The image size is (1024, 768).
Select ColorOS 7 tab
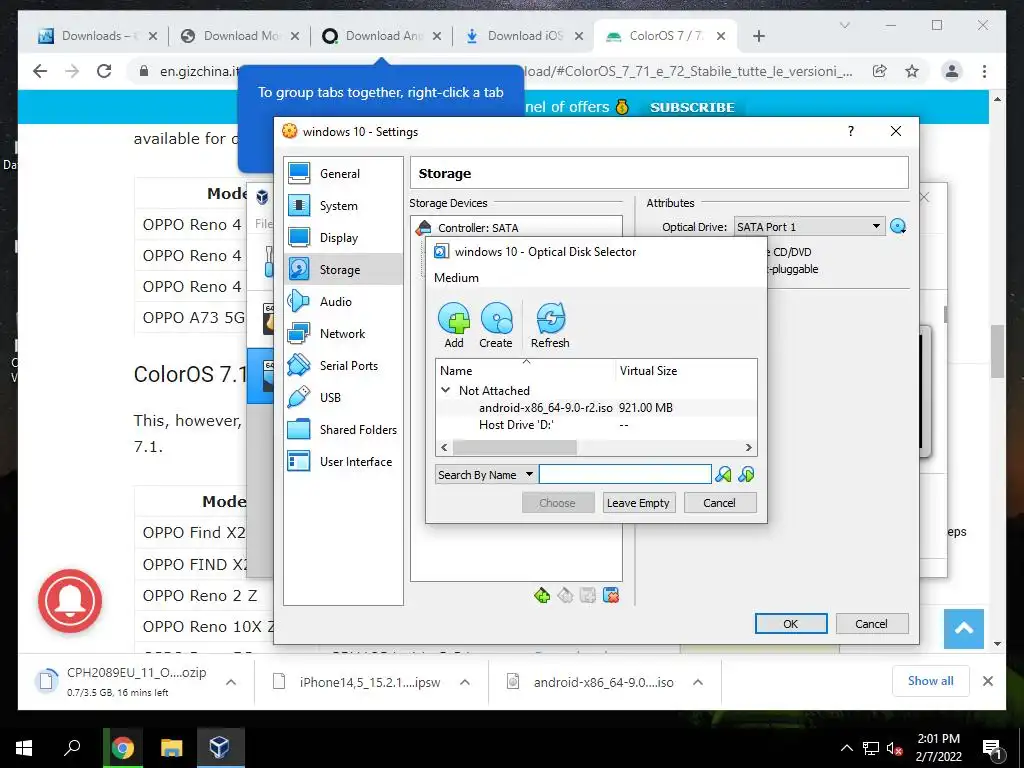coord(665,36)
